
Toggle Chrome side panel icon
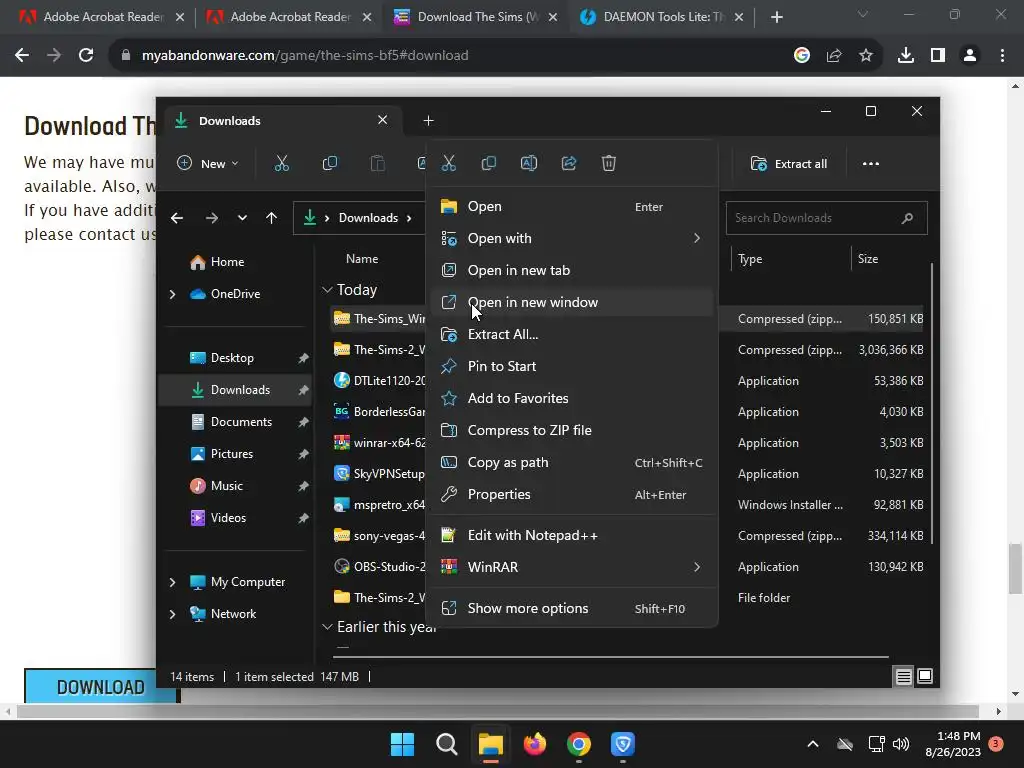click(938, 56)
